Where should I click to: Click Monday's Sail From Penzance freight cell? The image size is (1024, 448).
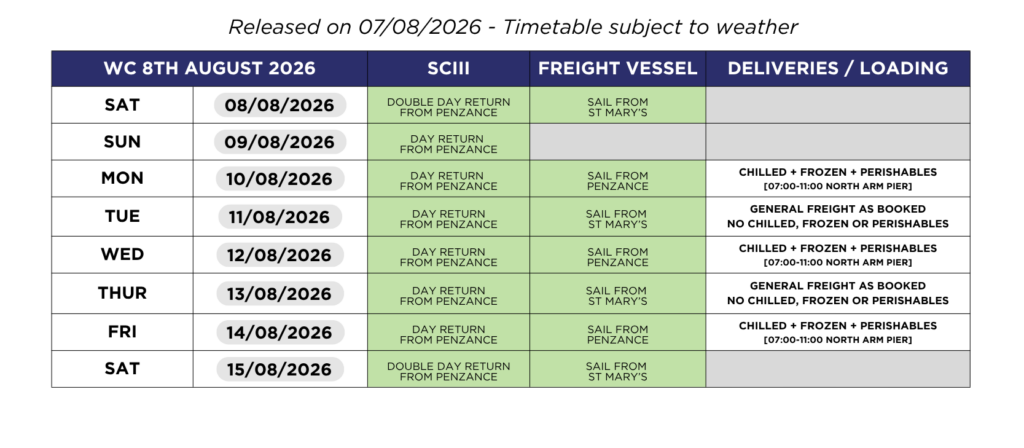[x=617, y=179]
